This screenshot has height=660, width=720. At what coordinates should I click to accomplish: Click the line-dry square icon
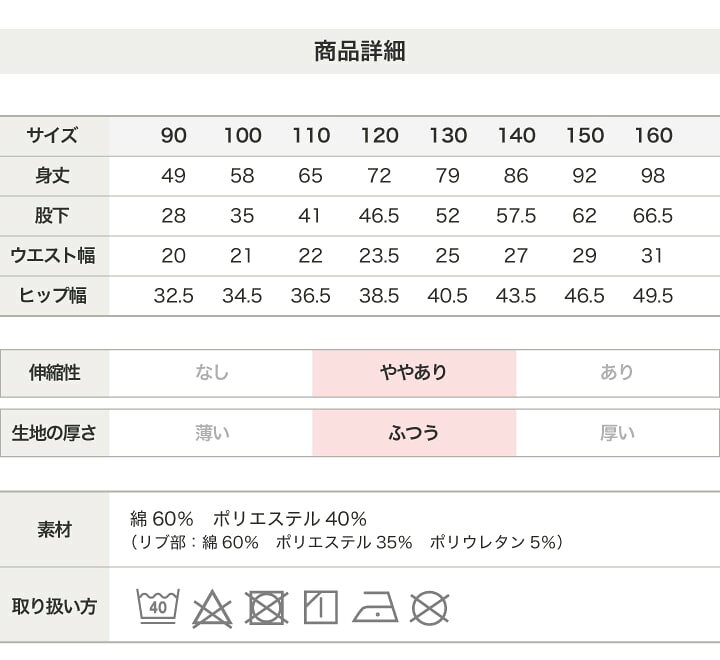[x=321, y=607]
